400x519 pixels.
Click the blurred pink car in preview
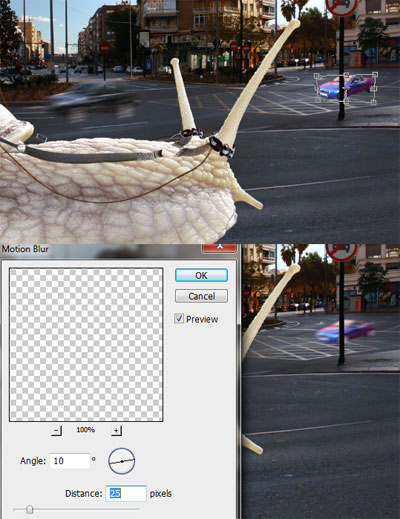click(x=345, y=332)
